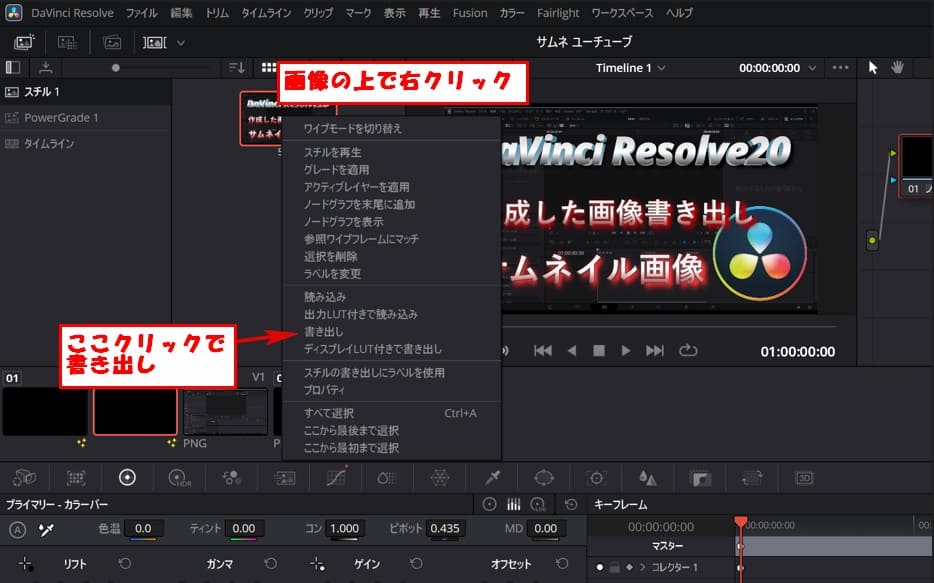
Task: Open the viewer three-dot options menu
Action: [840, 68]
